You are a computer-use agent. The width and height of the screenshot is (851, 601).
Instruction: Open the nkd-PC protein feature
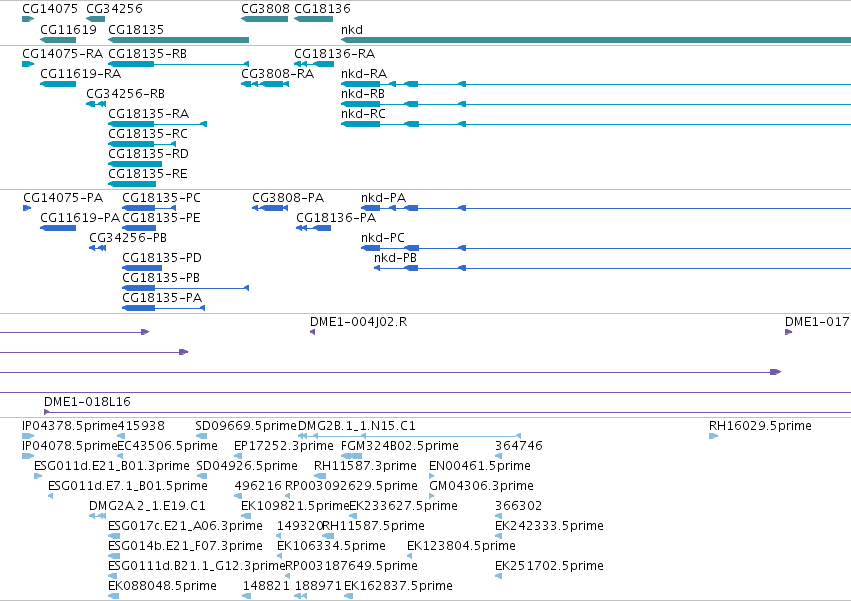point(606,248)
